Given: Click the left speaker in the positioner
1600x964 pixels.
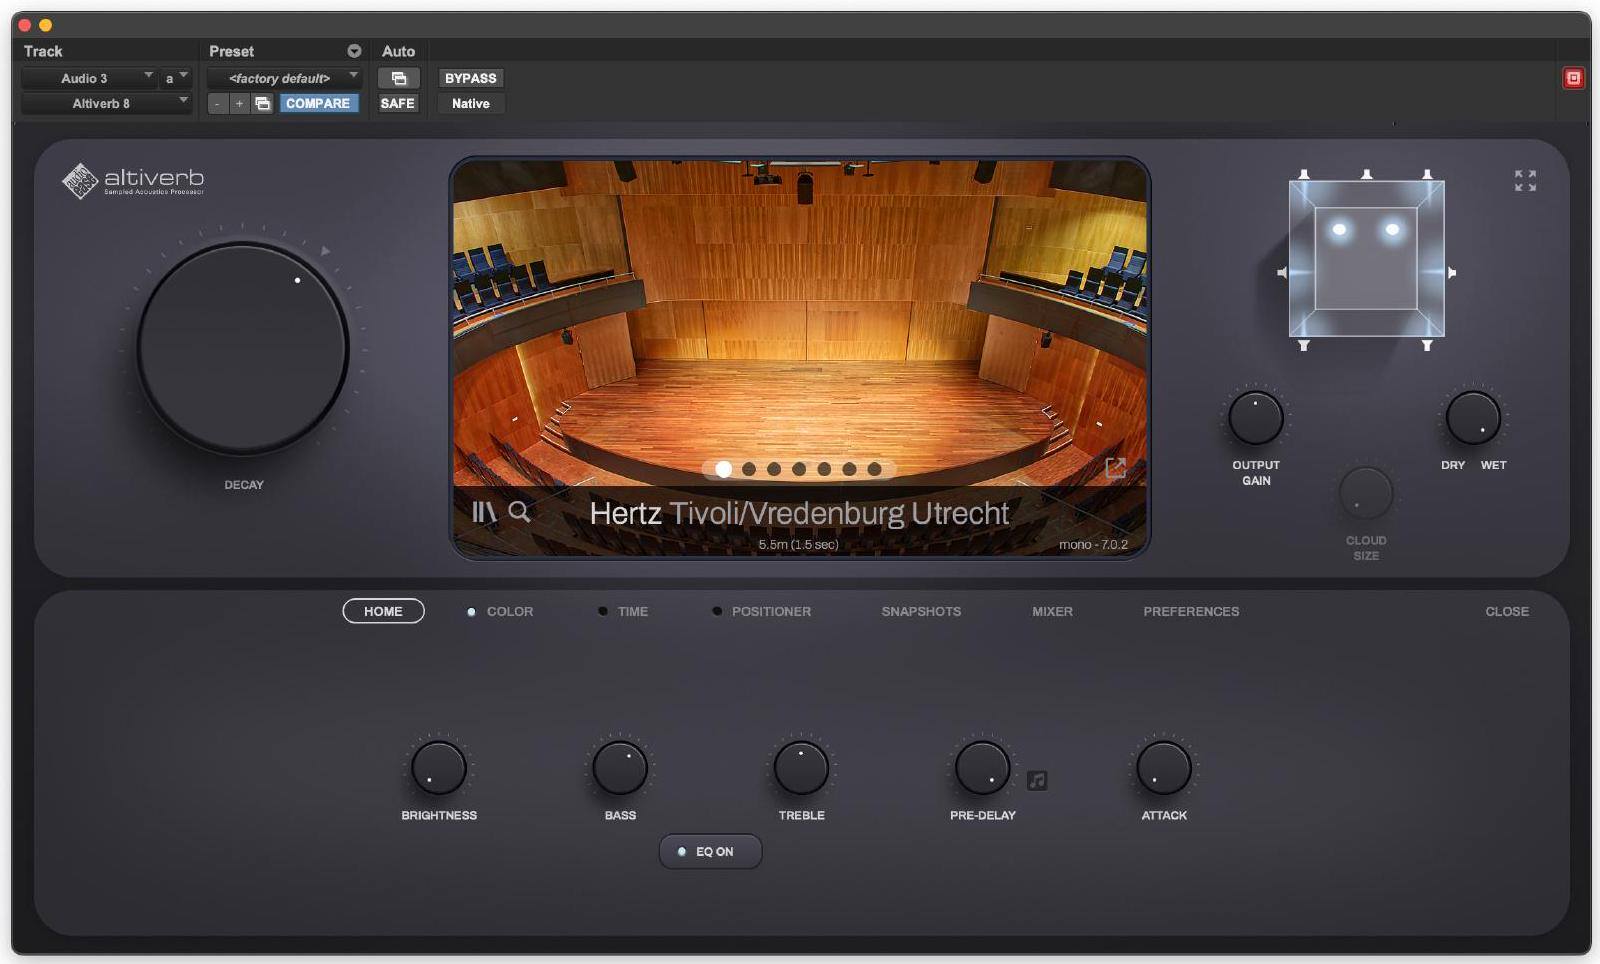Looking at the screenshot, I should [x=1339, y=230].
